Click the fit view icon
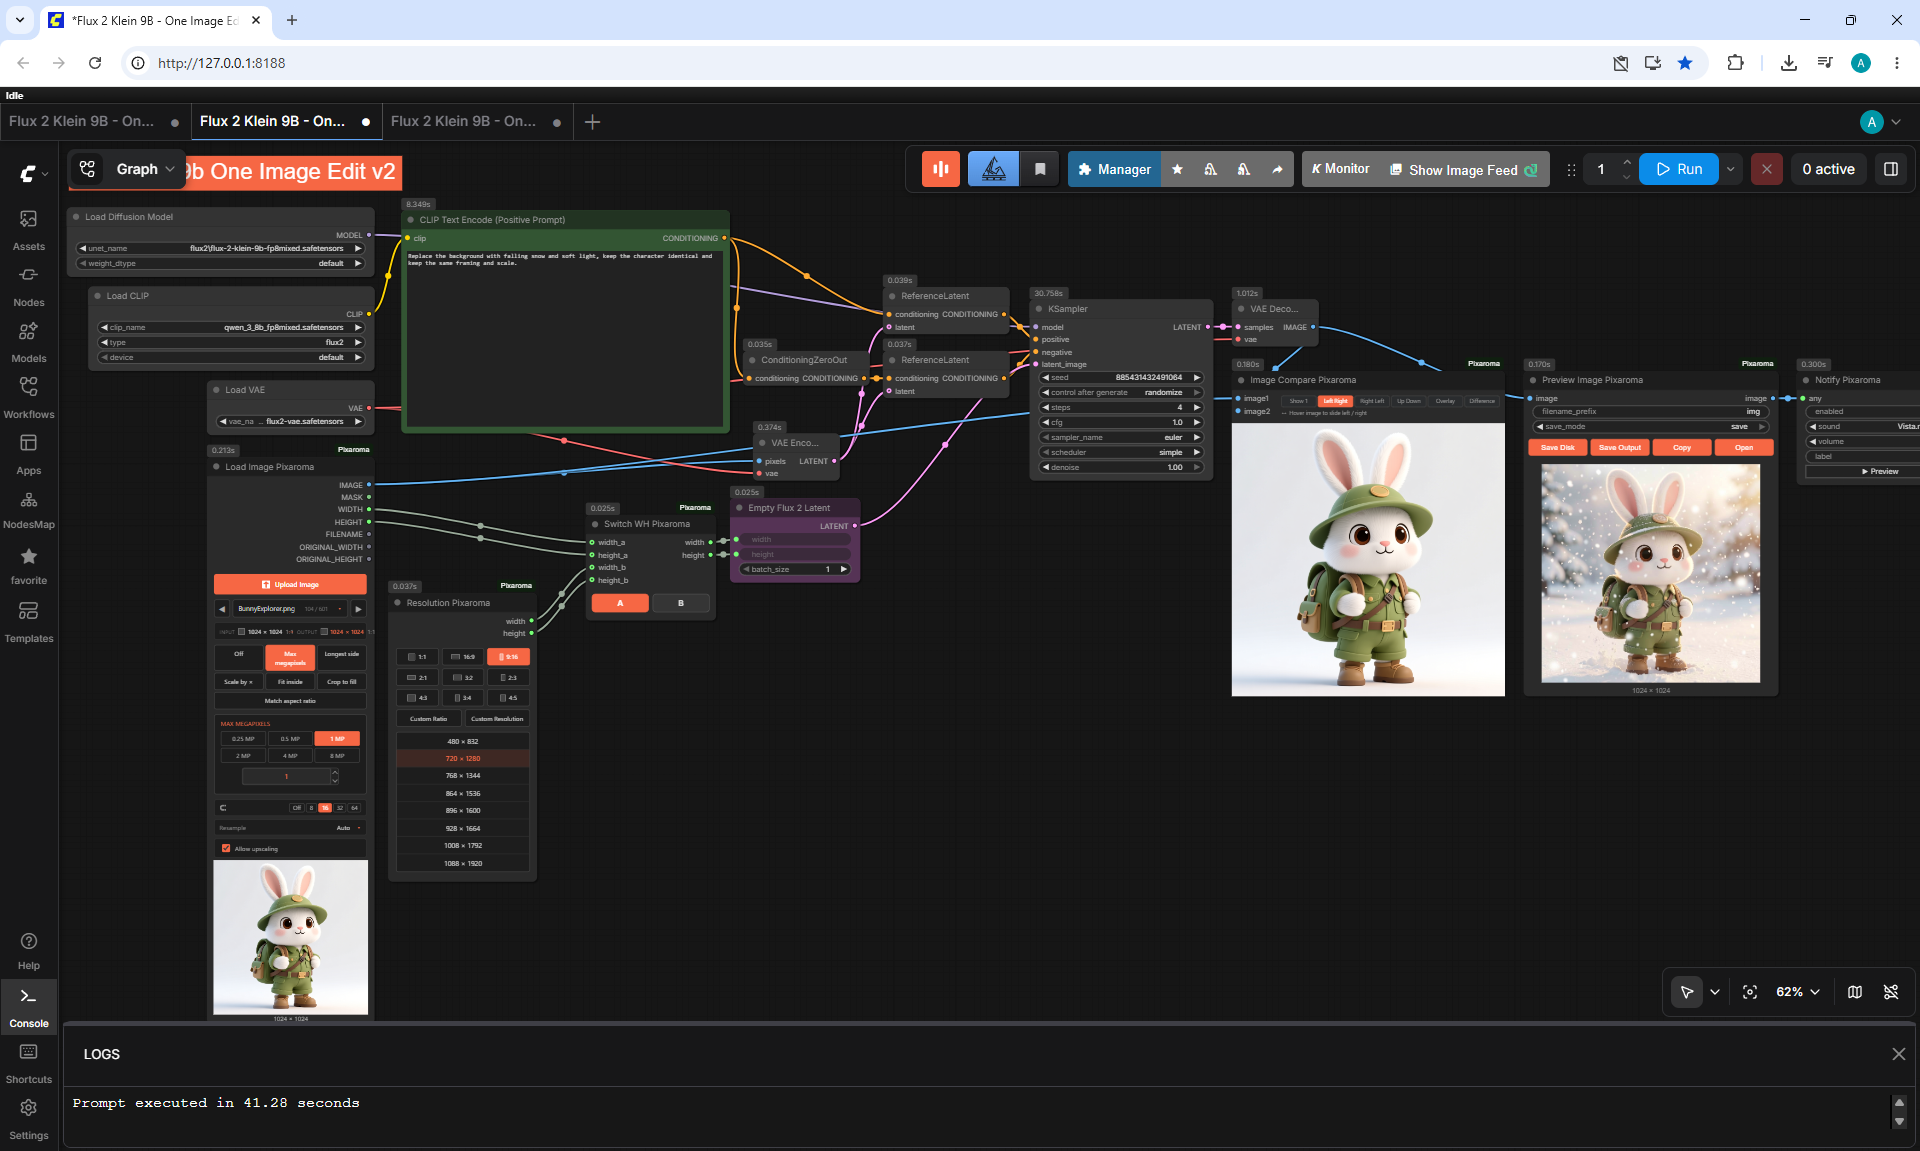The width and height of the screenshot is (1920, 1151). point(1750,992)
